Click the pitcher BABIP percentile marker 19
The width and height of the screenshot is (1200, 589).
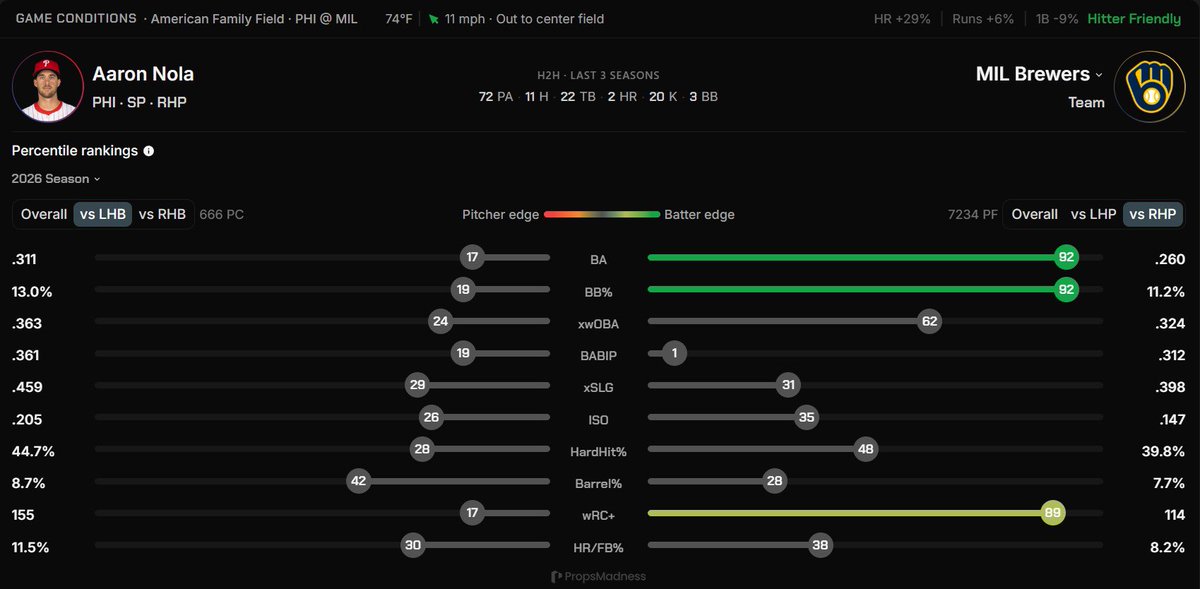click(464, 354)
